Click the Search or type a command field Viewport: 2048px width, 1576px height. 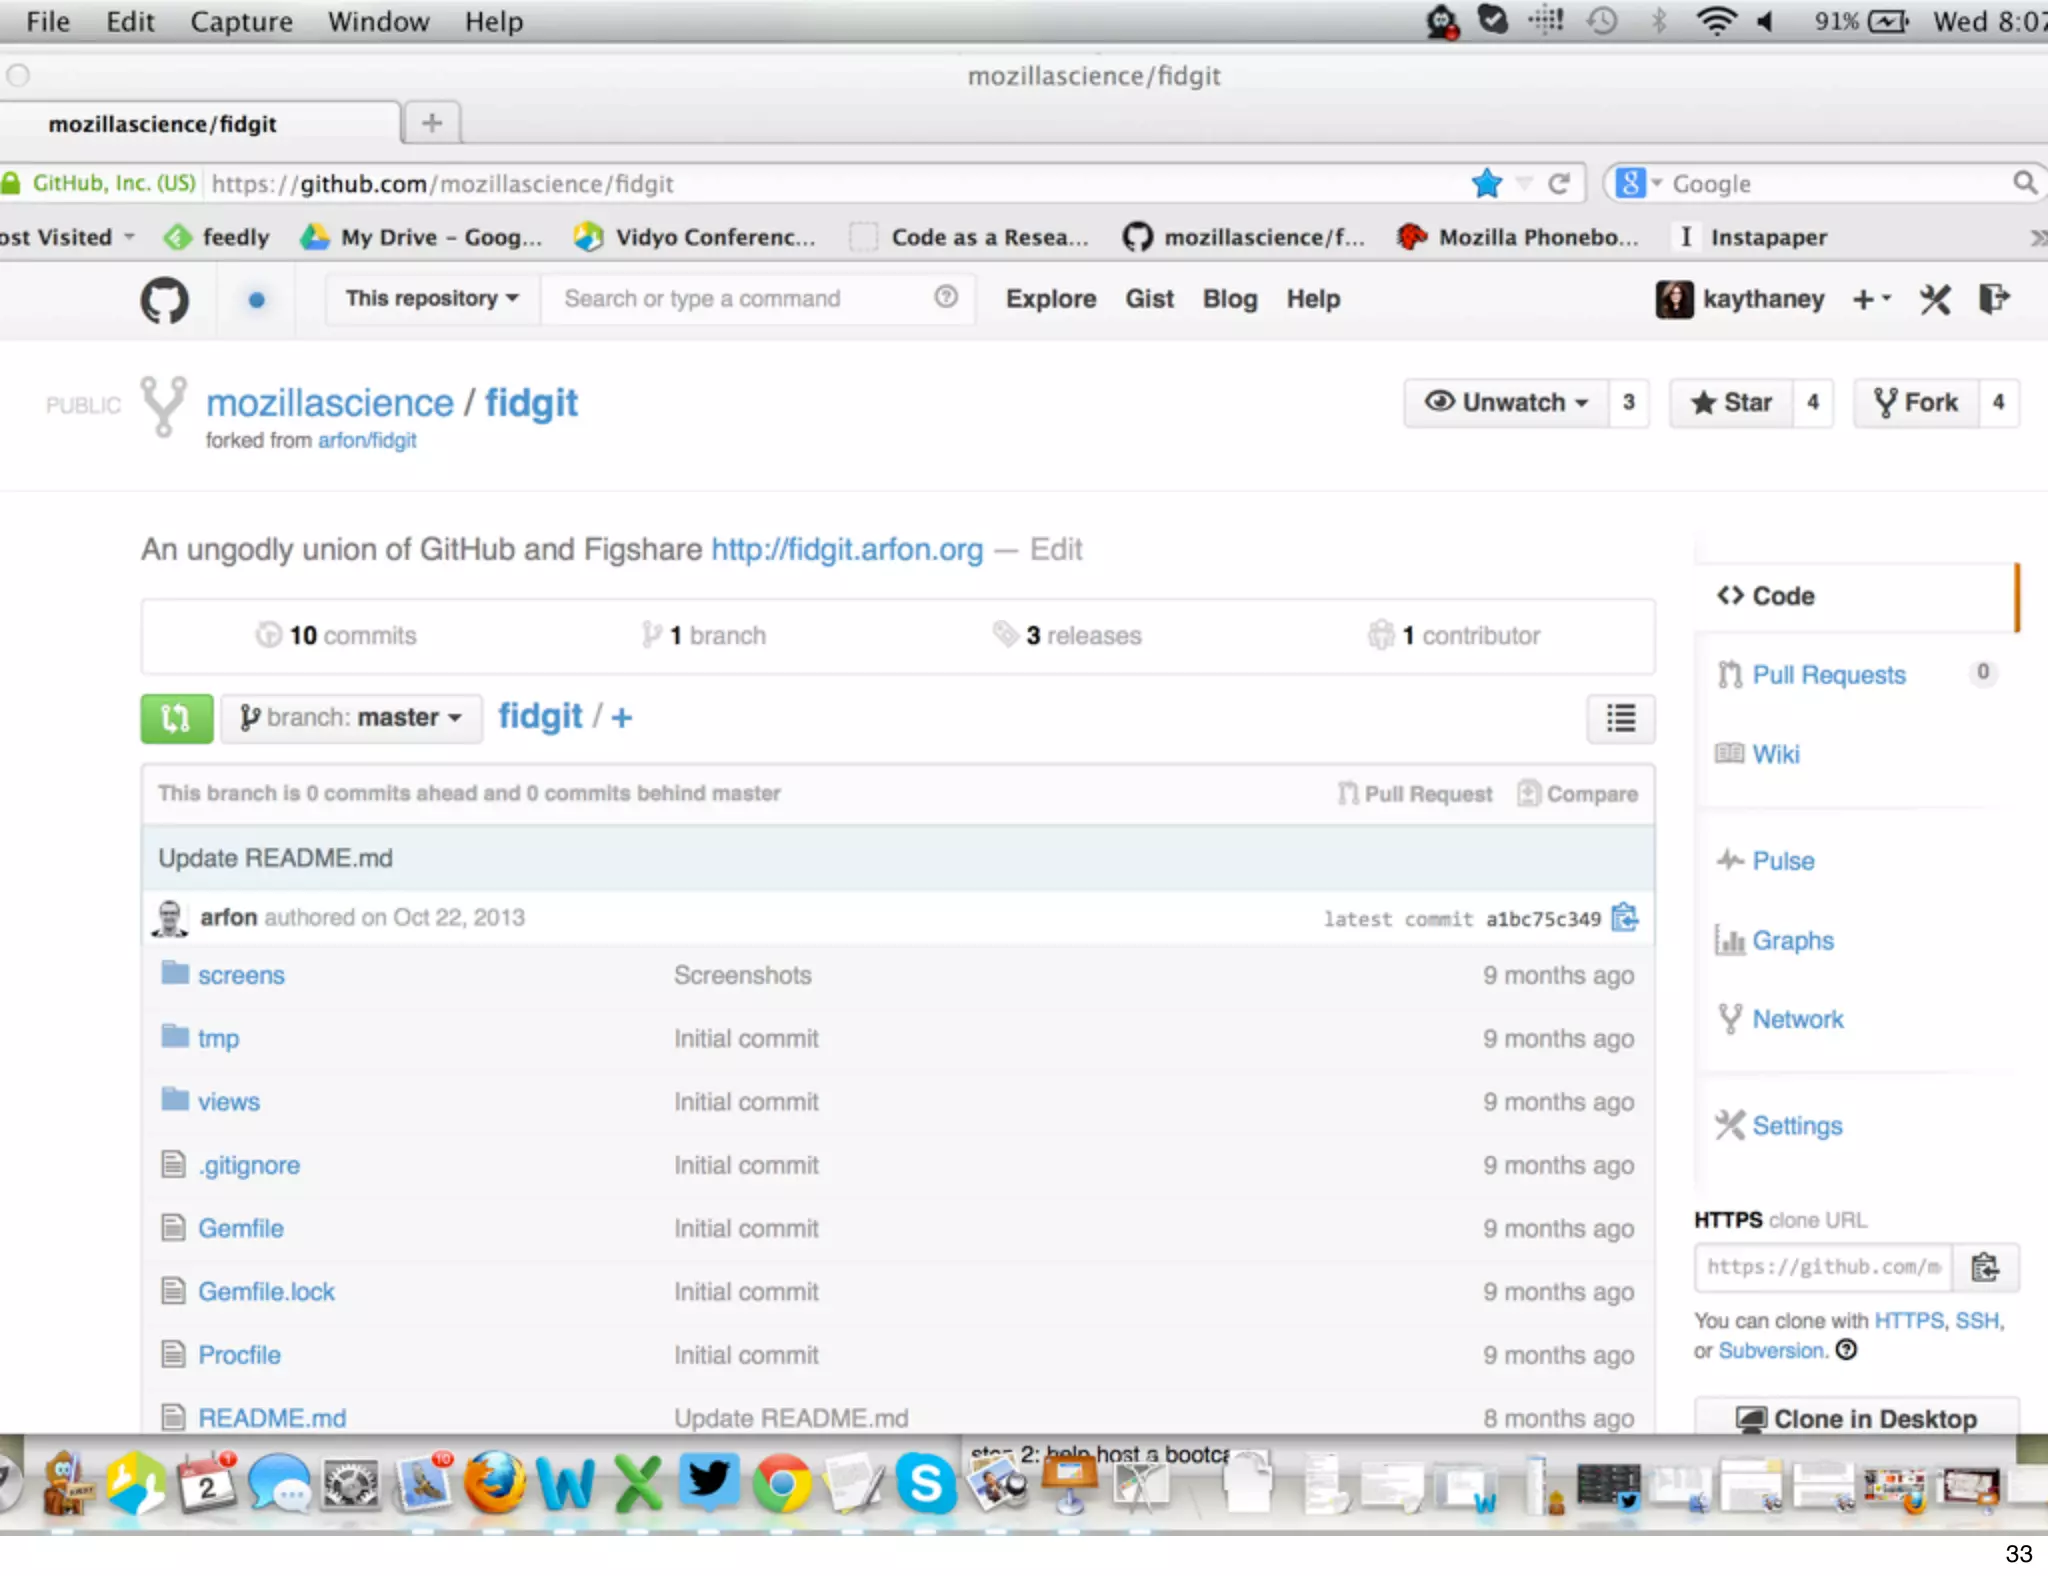[x=740, y=299]
